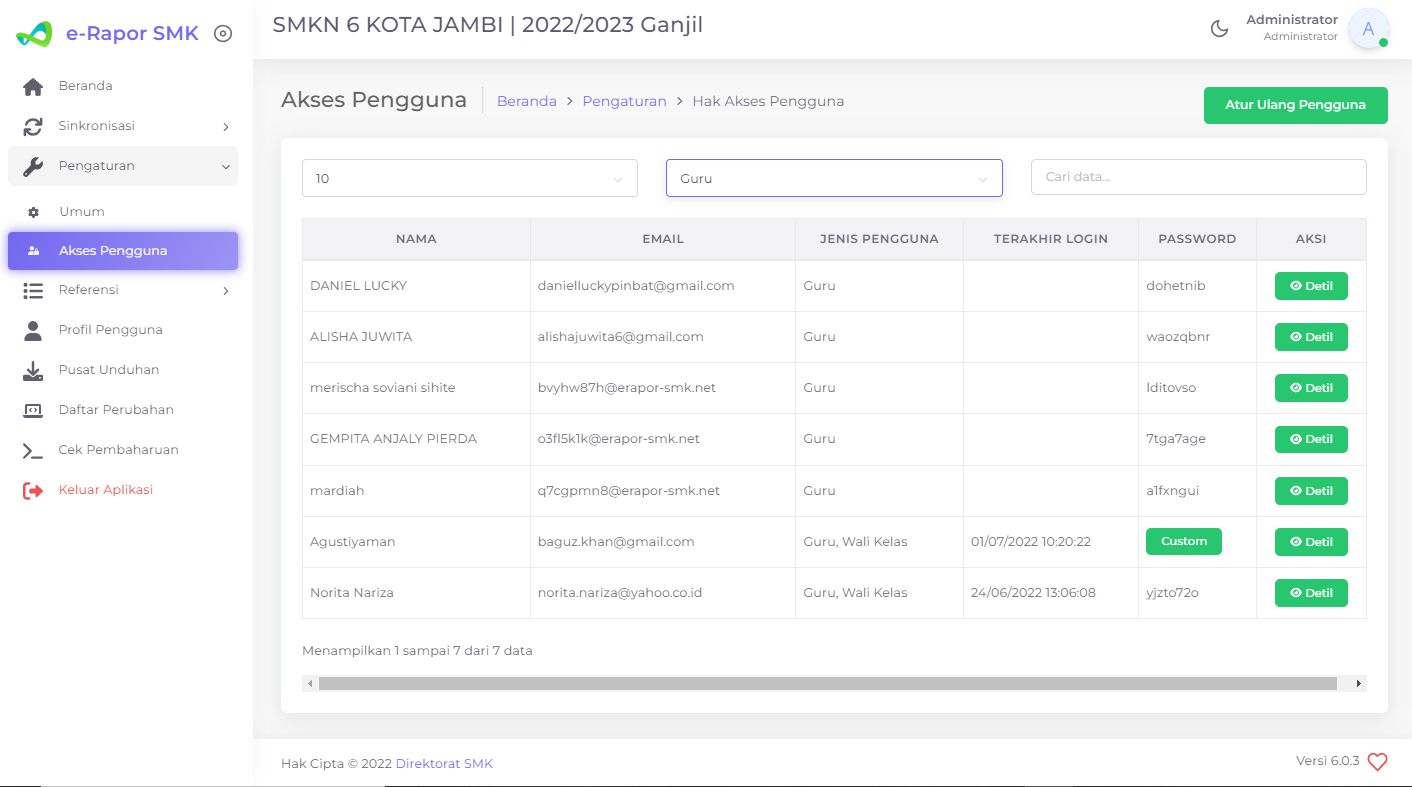Click the Sinkronisasi sync icon
1412x787 pixels.
tap(31, 125)
